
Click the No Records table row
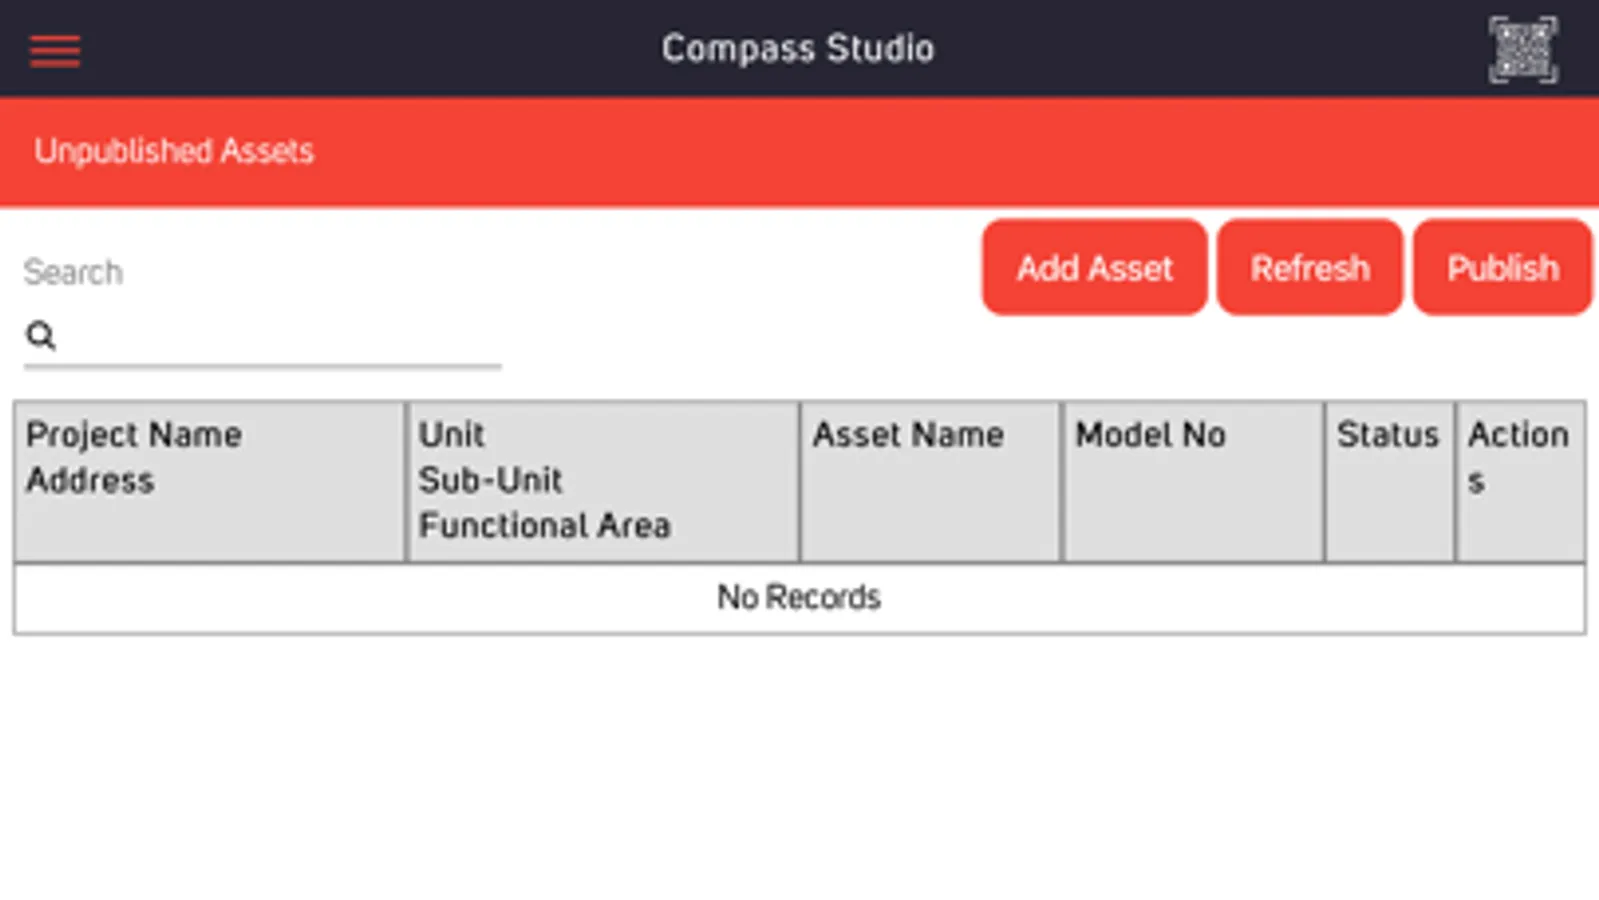[799, 598]
